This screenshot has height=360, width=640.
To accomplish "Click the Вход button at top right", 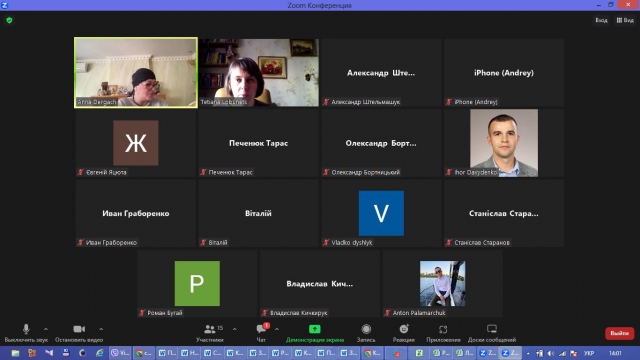I will tap(601, 20).
